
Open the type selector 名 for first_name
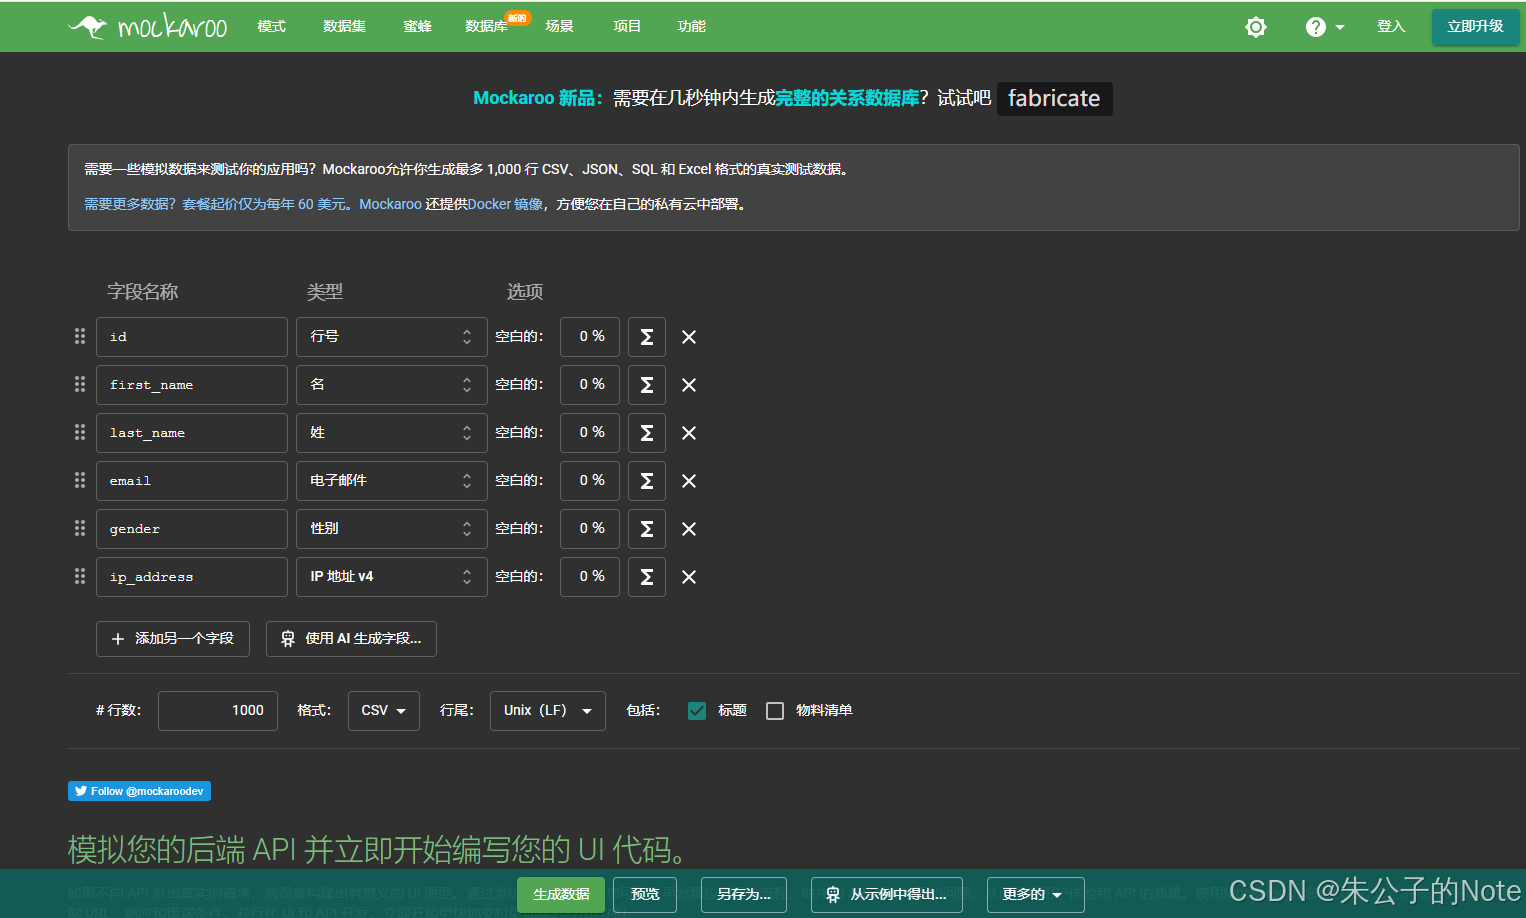392,385
